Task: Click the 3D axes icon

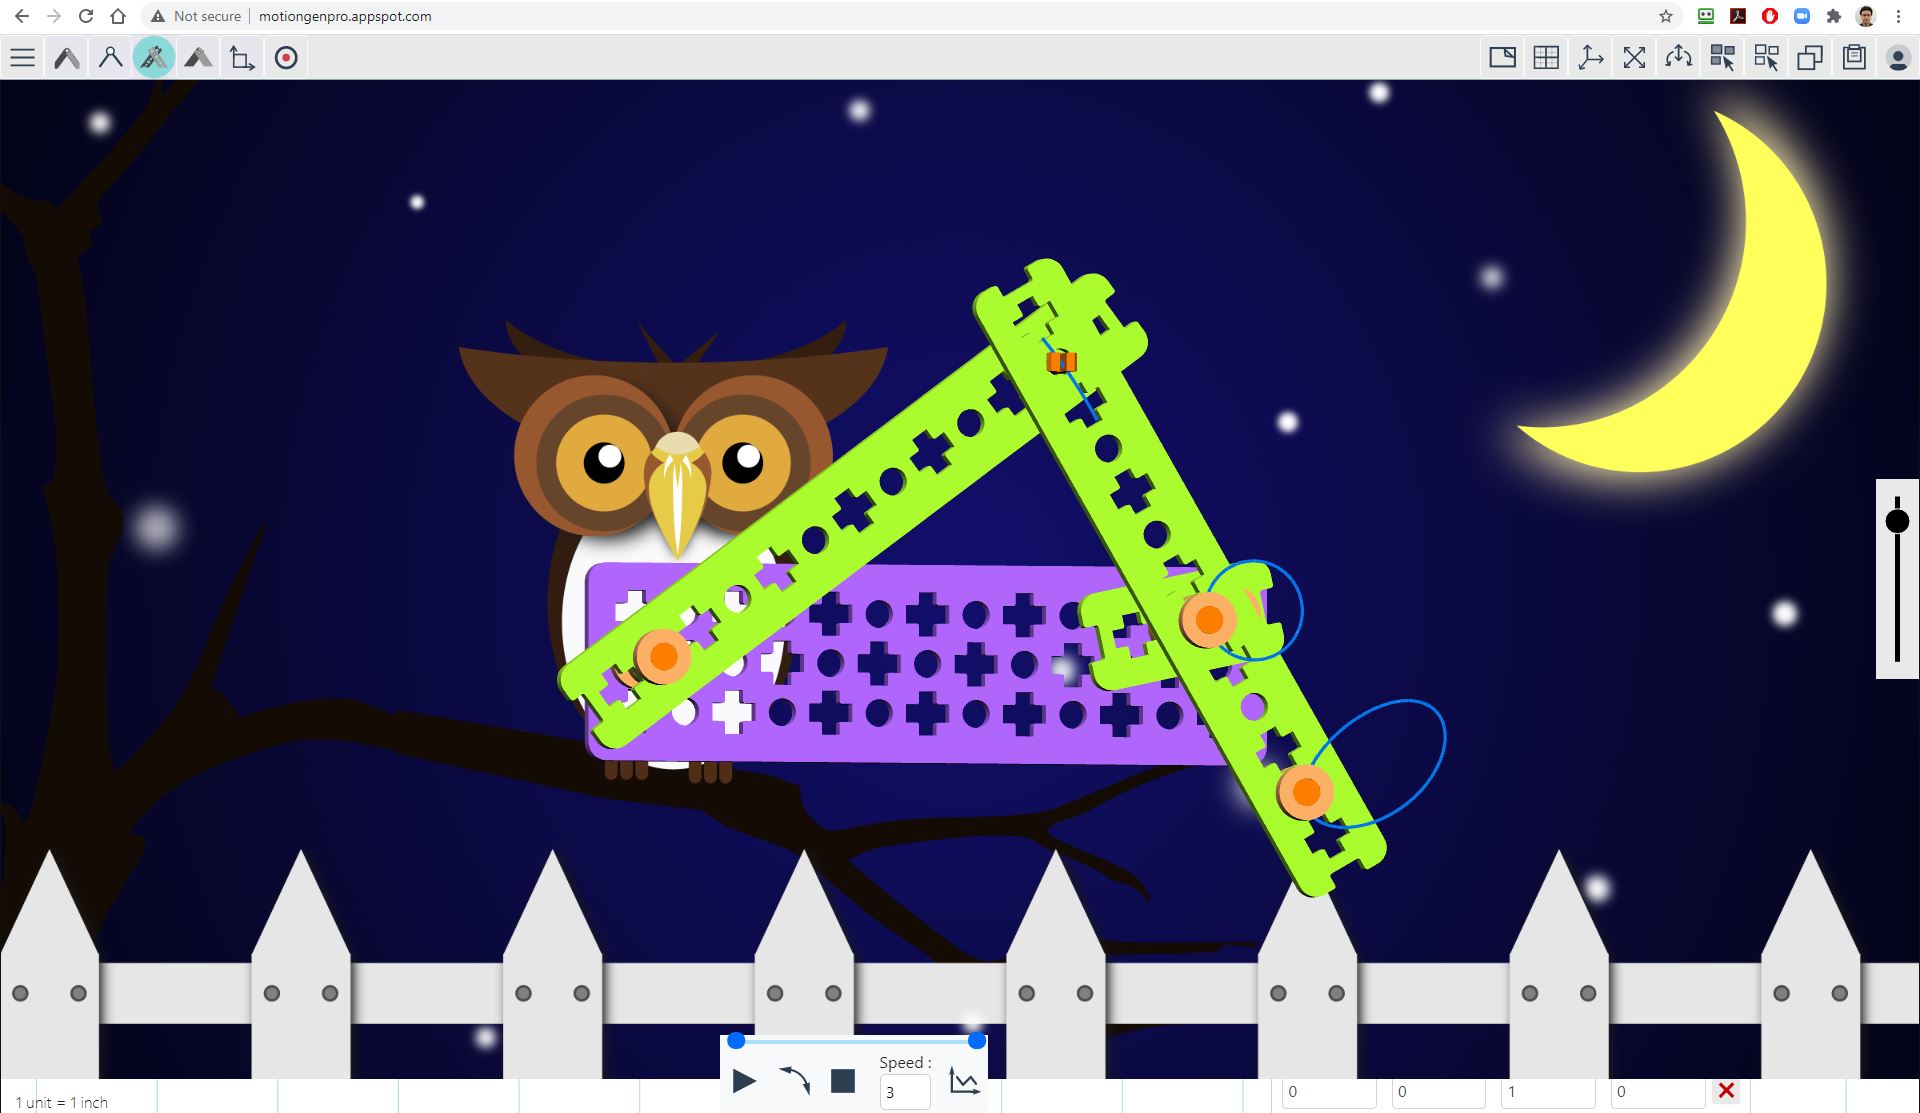Action: pos(1590,58)
